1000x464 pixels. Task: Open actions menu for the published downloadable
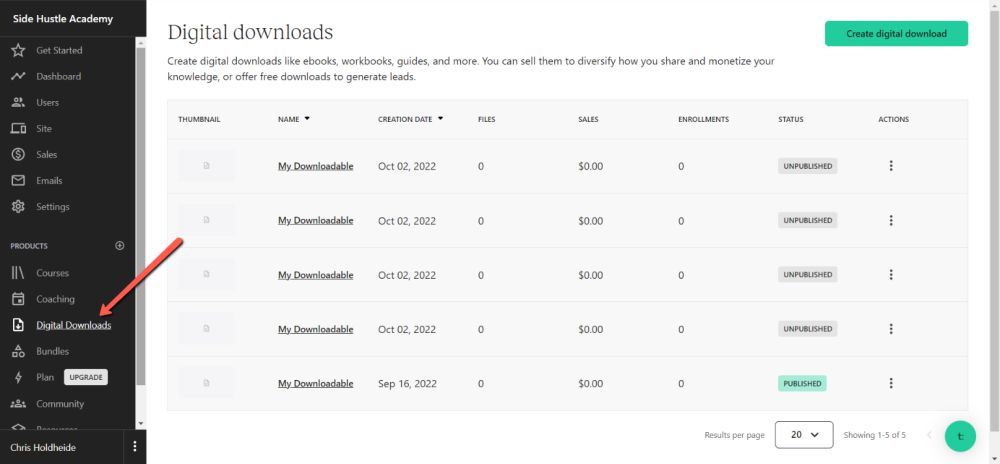tap(891, 383)
